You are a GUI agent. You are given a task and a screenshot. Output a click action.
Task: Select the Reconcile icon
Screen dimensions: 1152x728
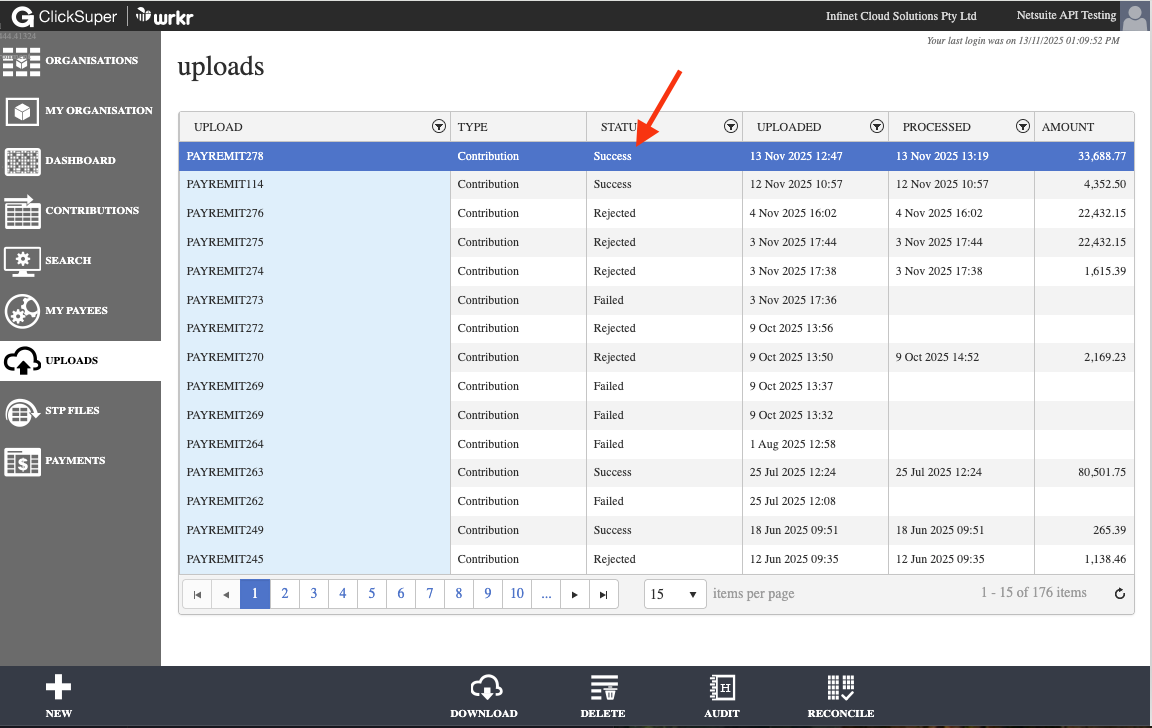pos(841,695)
